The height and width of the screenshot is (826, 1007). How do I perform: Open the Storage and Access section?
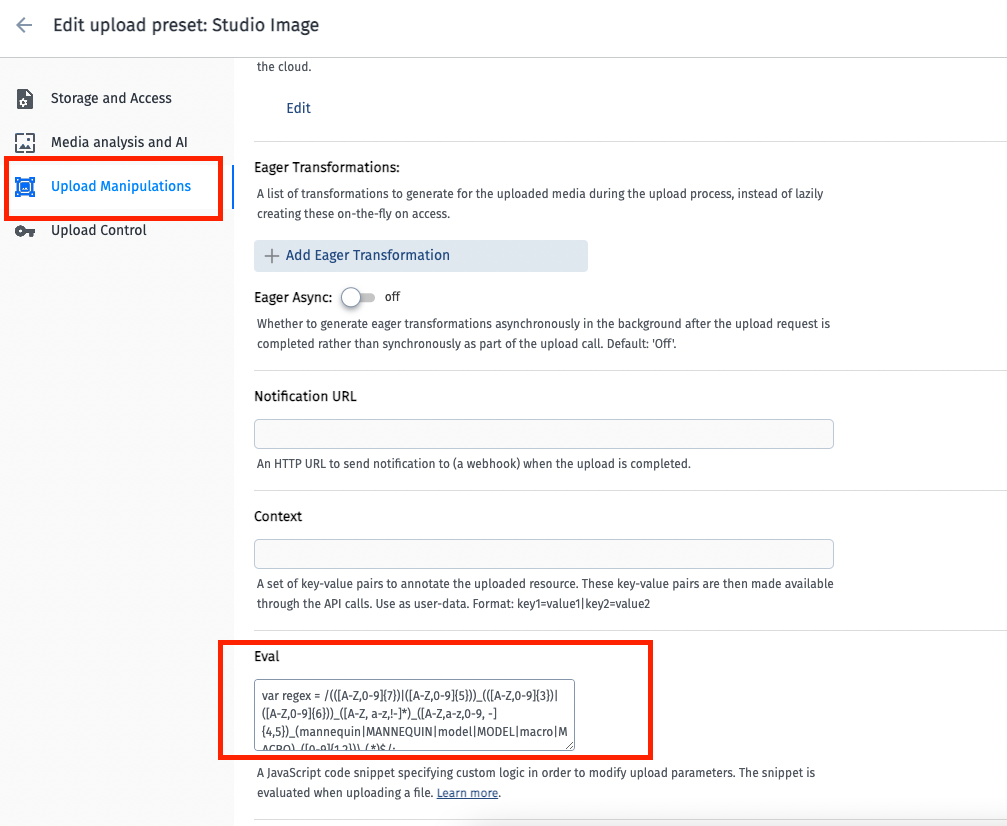[x=111, y=98]
